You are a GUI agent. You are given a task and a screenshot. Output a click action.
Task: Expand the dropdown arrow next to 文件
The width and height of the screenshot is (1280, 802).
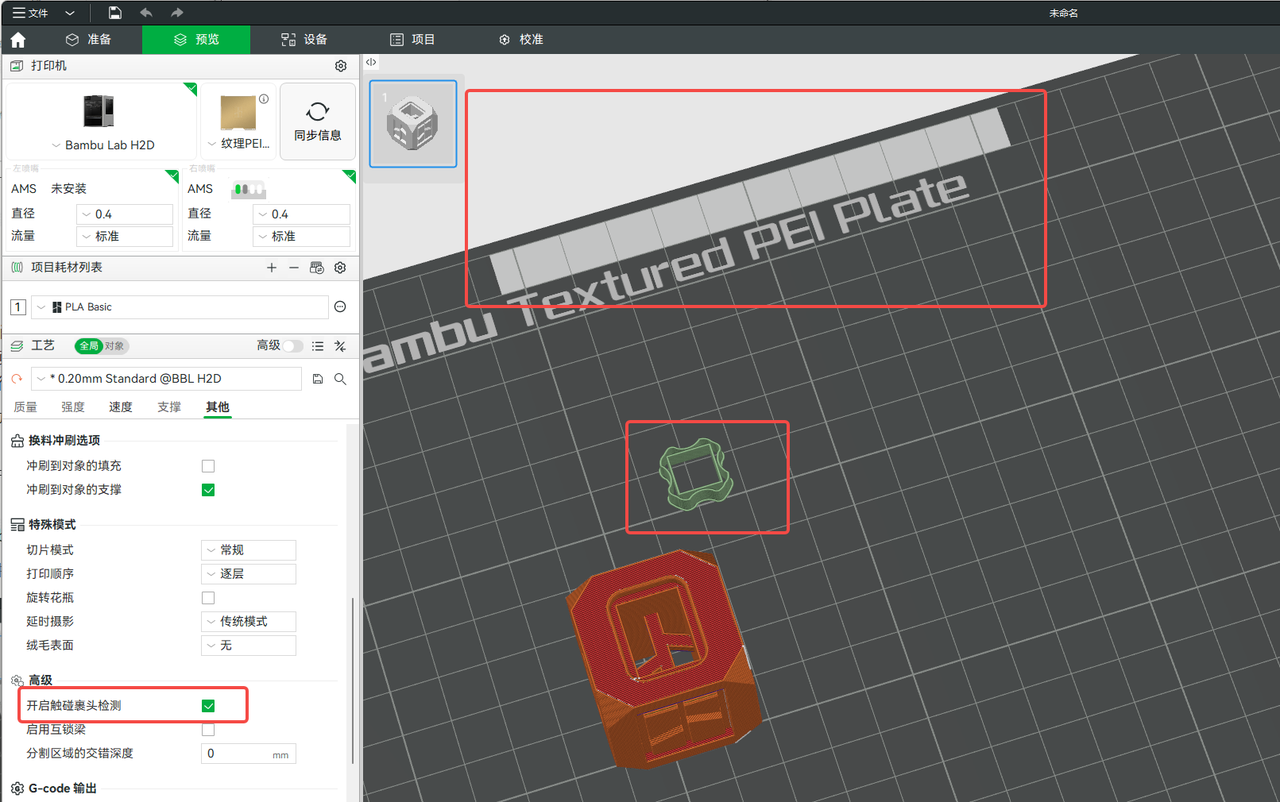point(69,13)
